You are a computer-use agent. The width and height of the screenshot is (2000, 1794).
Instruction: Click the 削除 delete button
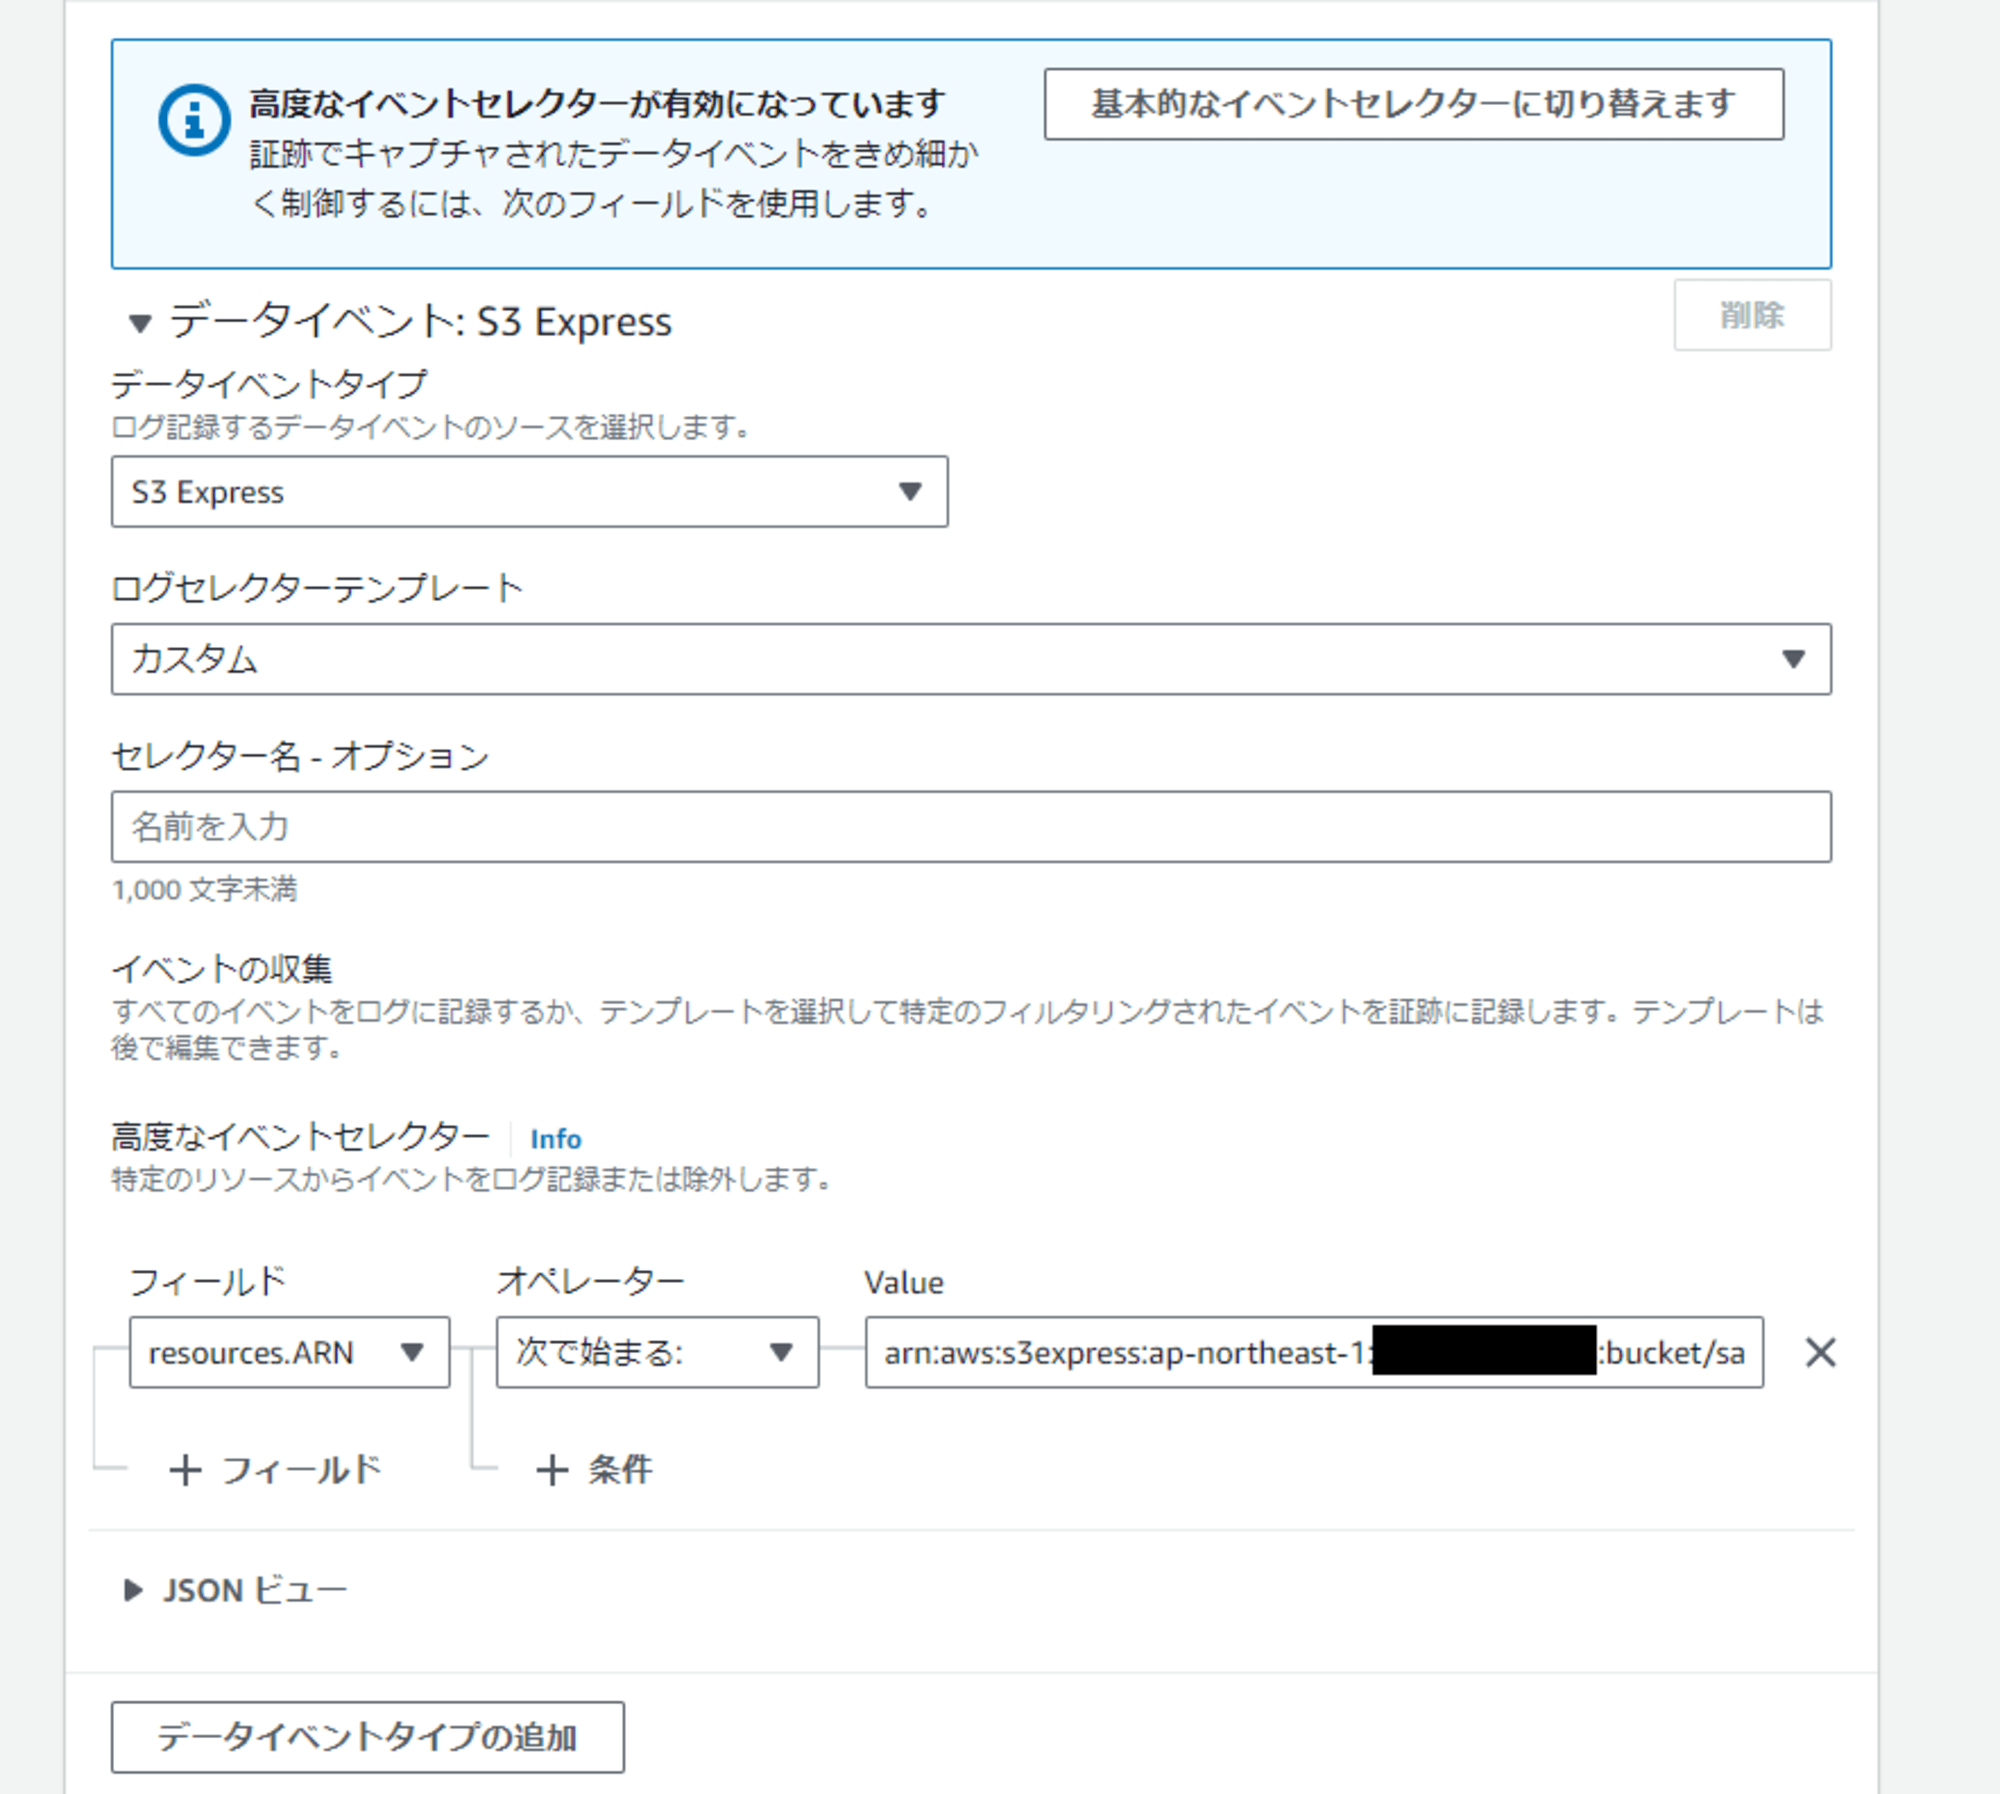(x=1752, y=315)
